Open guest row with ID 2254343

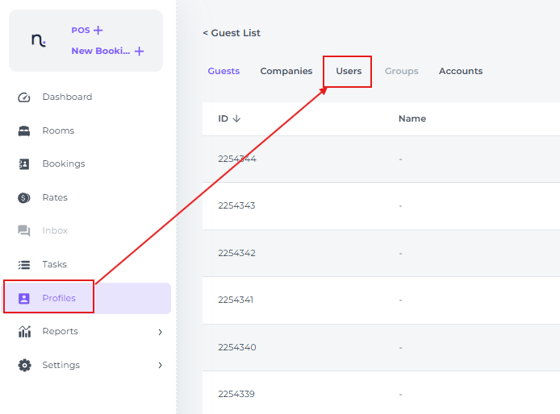[381, 206]
